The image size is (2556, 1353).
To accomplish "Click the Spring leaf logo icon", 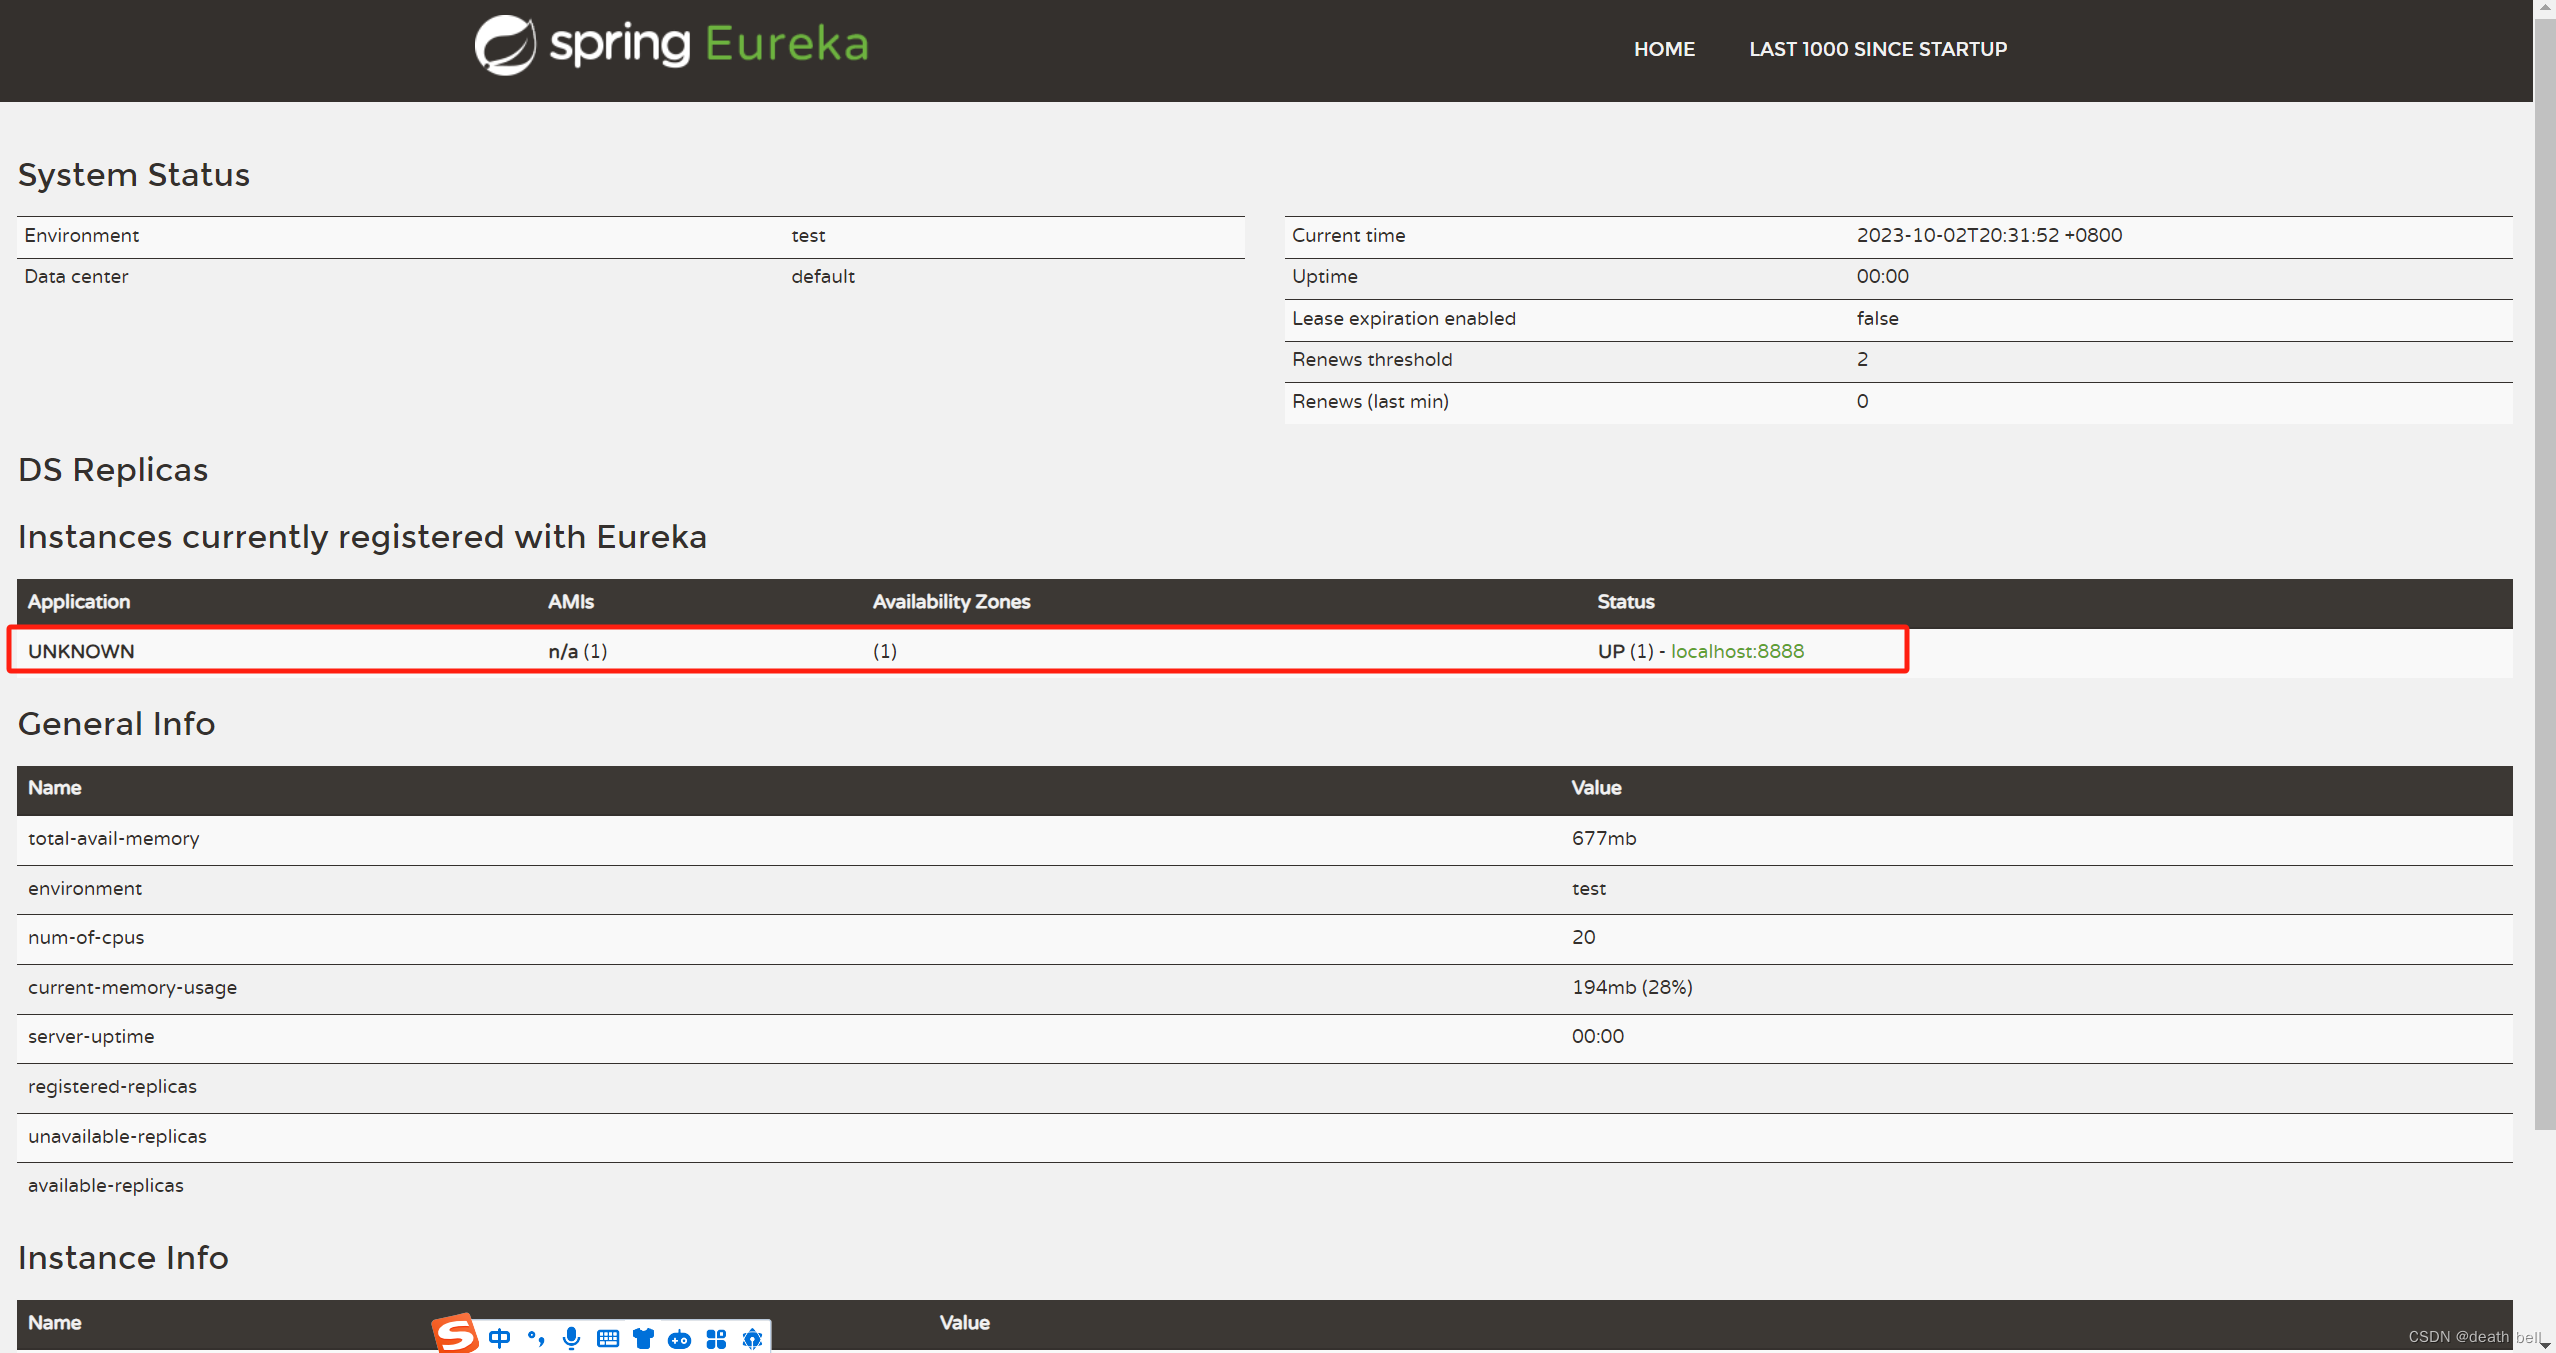I will [505, 46].
